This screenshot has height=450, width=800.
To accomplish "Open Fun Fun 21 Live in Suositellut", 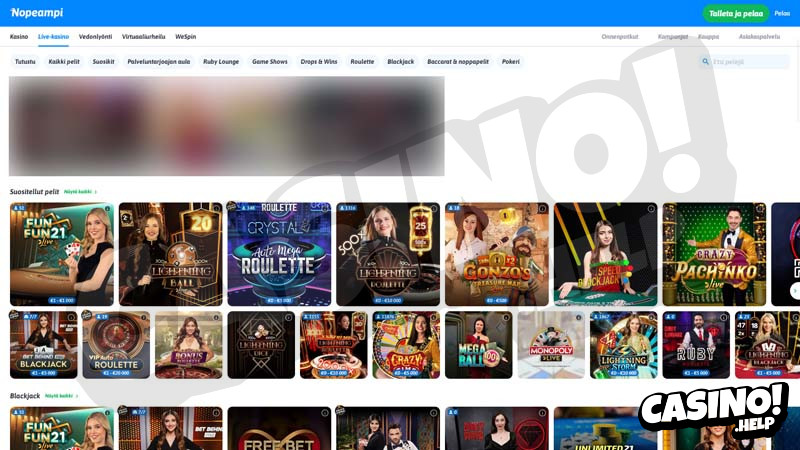I will tap(62, 254).
